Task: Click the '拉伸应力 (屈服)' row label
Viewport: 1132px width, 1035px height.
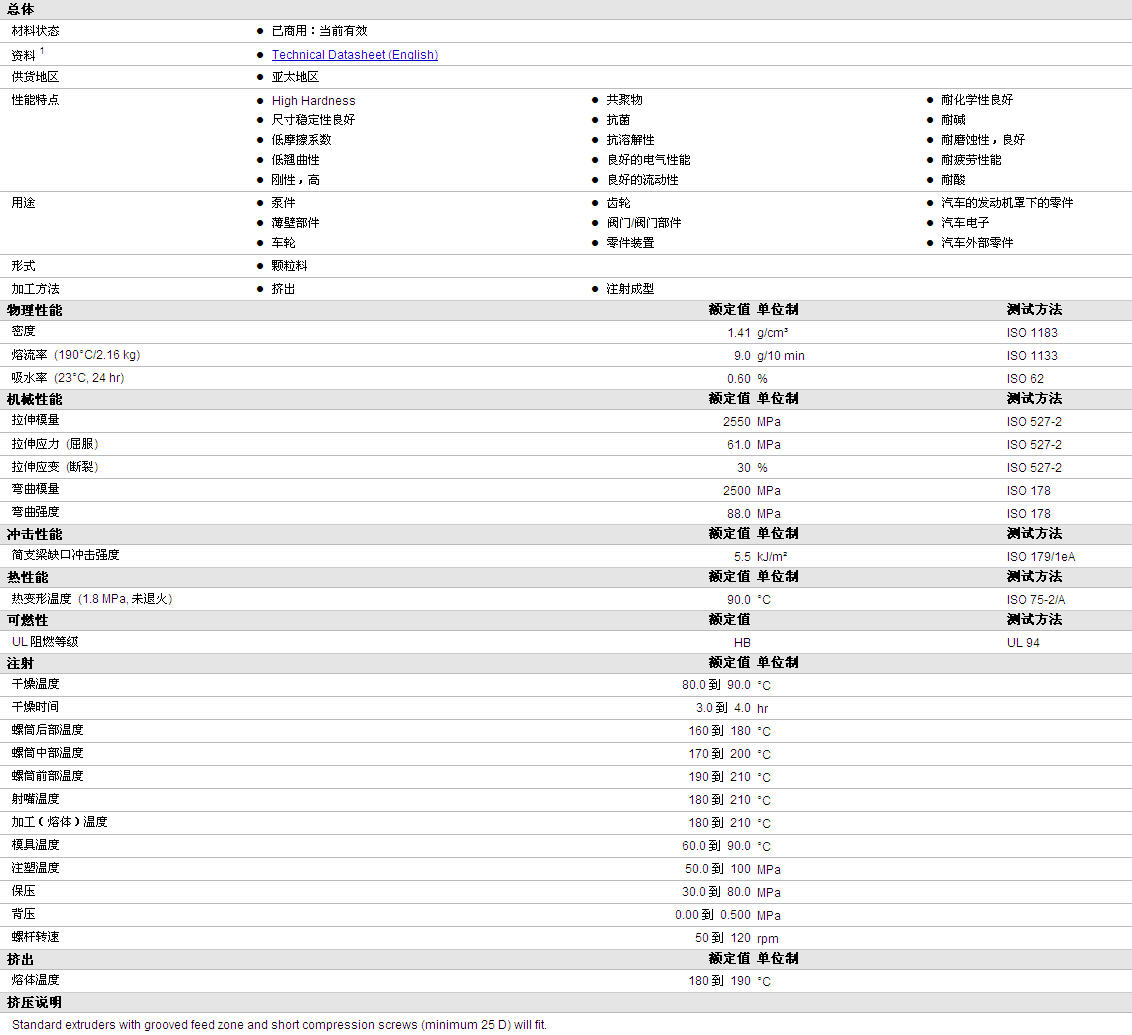Action: point(55,444)
